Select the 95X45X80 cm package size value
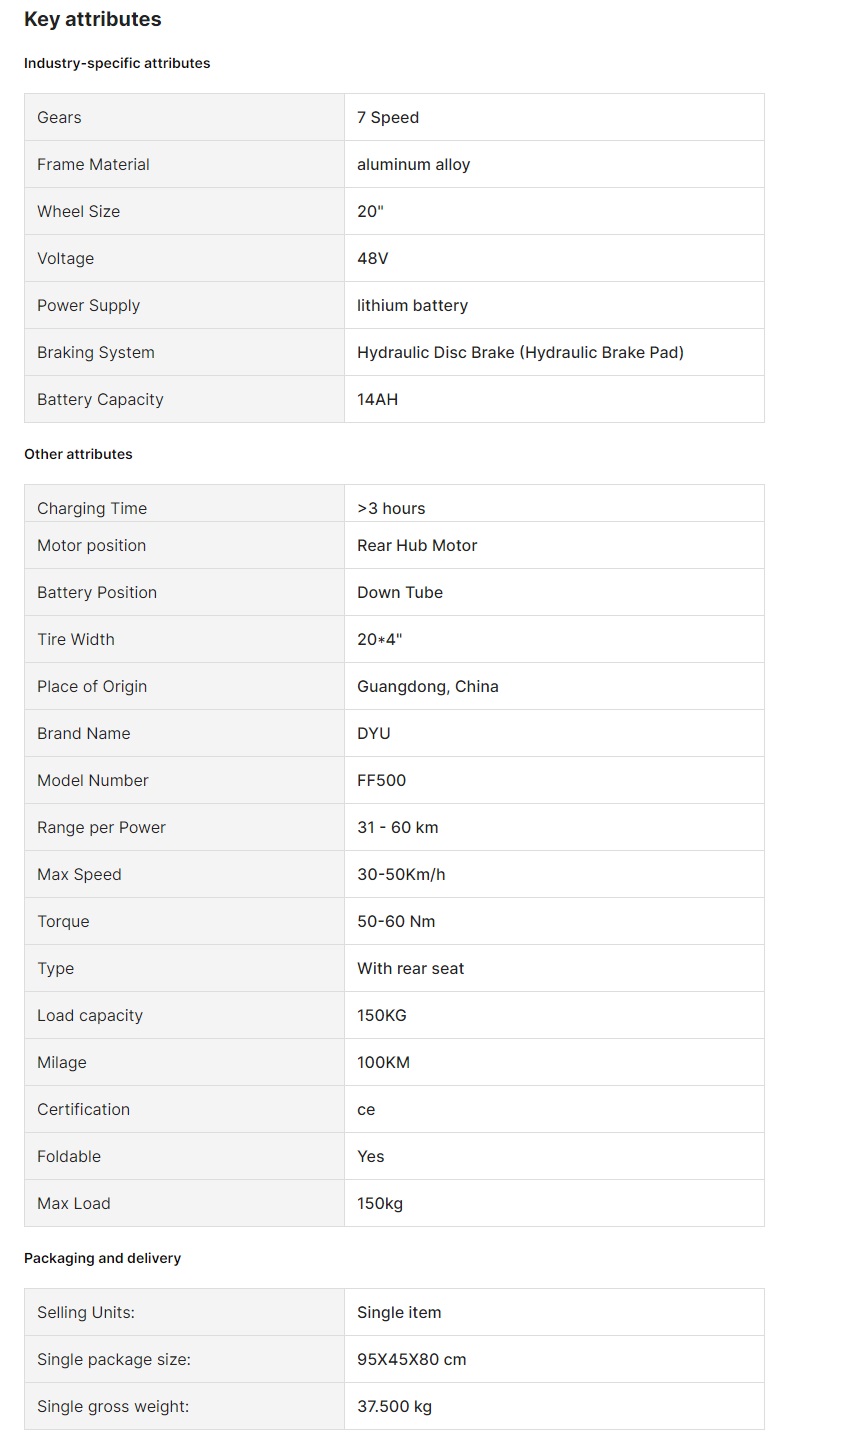Image resolution: width=846 pixels, height=1439 pixels. point(412,1359)
